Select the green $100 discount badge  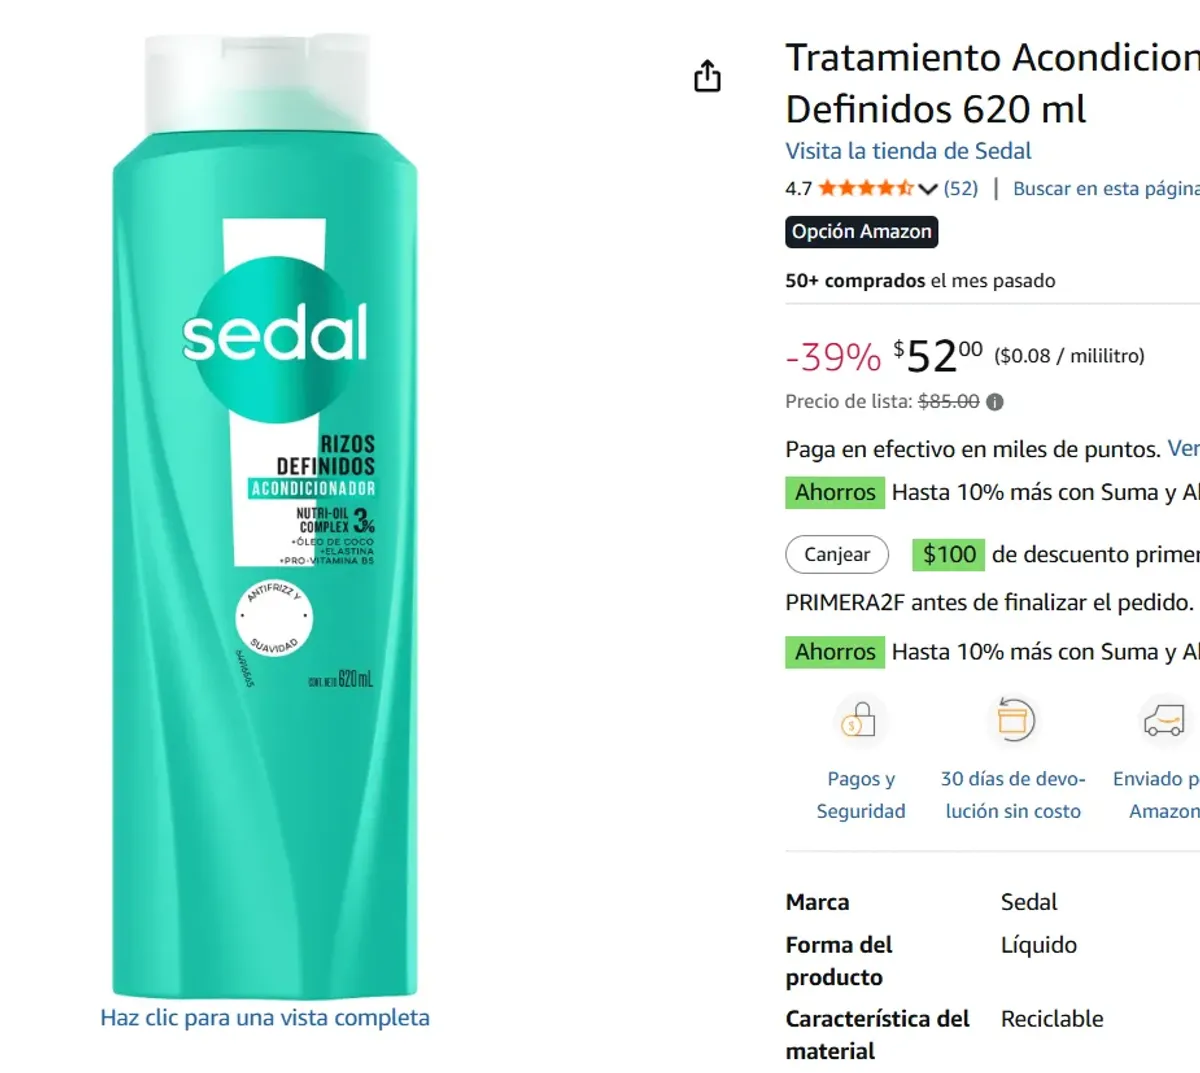[x=948, y=554]
